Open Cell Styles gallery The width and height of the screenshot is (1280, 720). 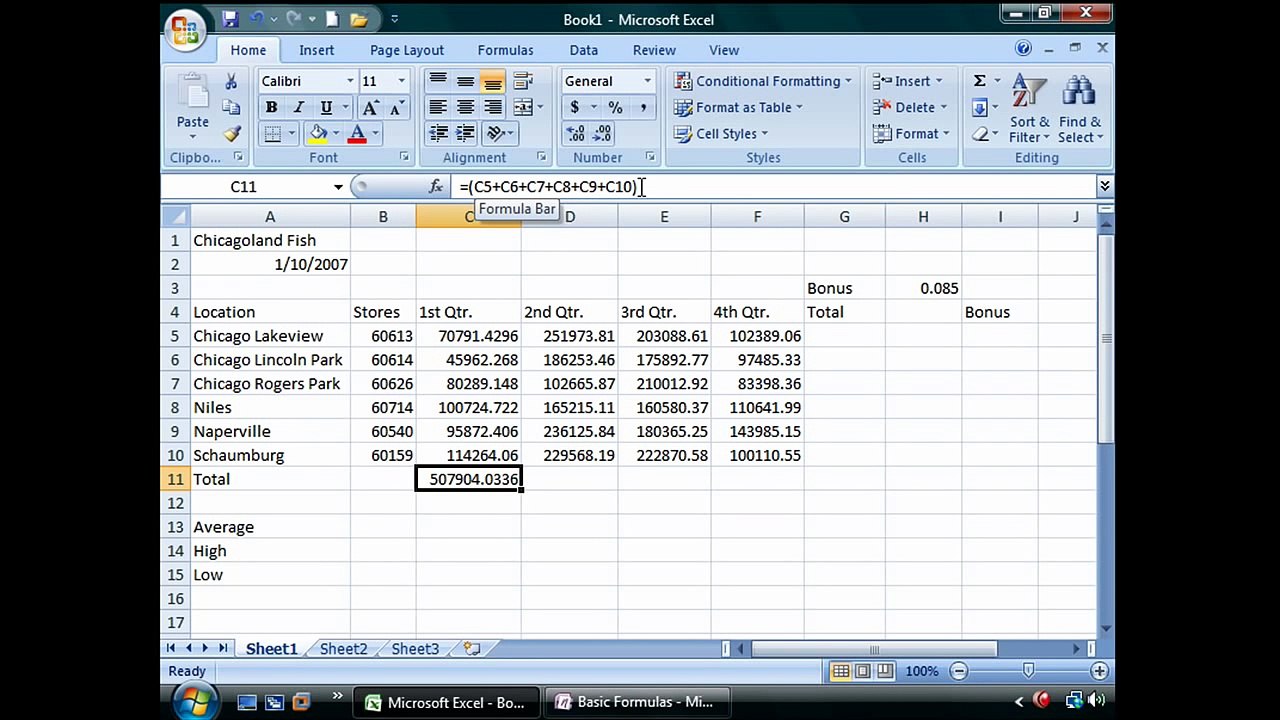click(721, 134)
